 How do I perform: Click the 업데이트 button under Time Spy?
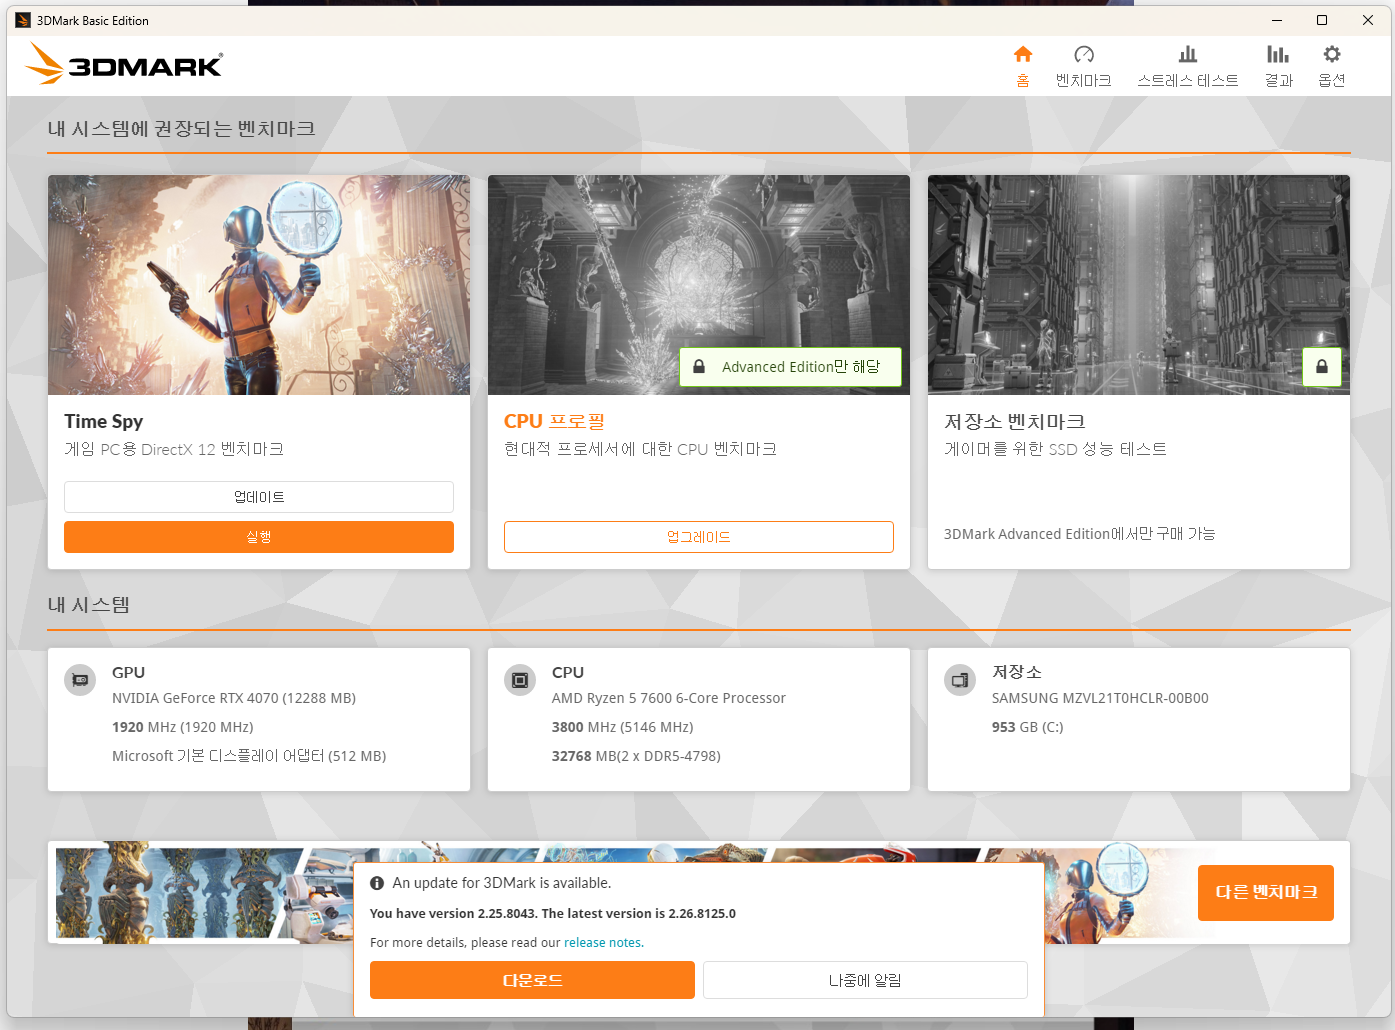click(x=259, y=497)
